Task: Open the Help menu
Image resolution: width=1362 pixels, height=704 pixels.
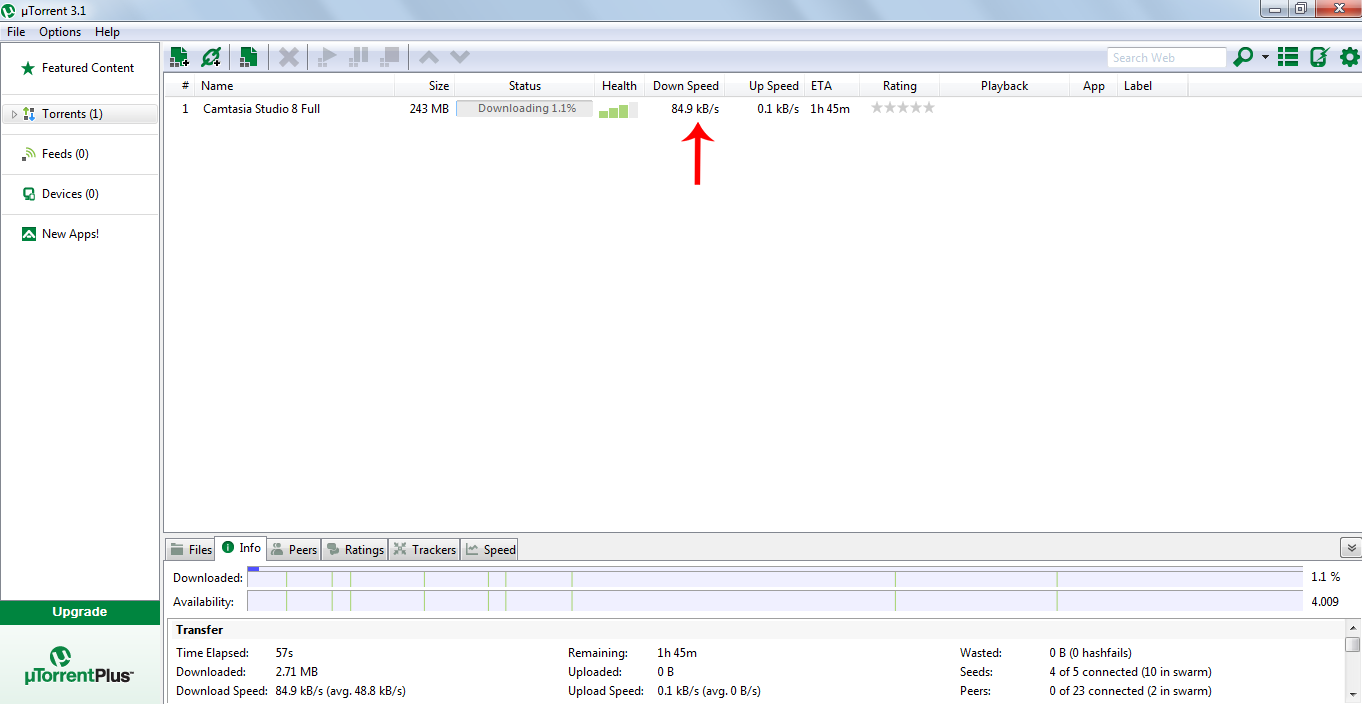Action: click(107, 32)
